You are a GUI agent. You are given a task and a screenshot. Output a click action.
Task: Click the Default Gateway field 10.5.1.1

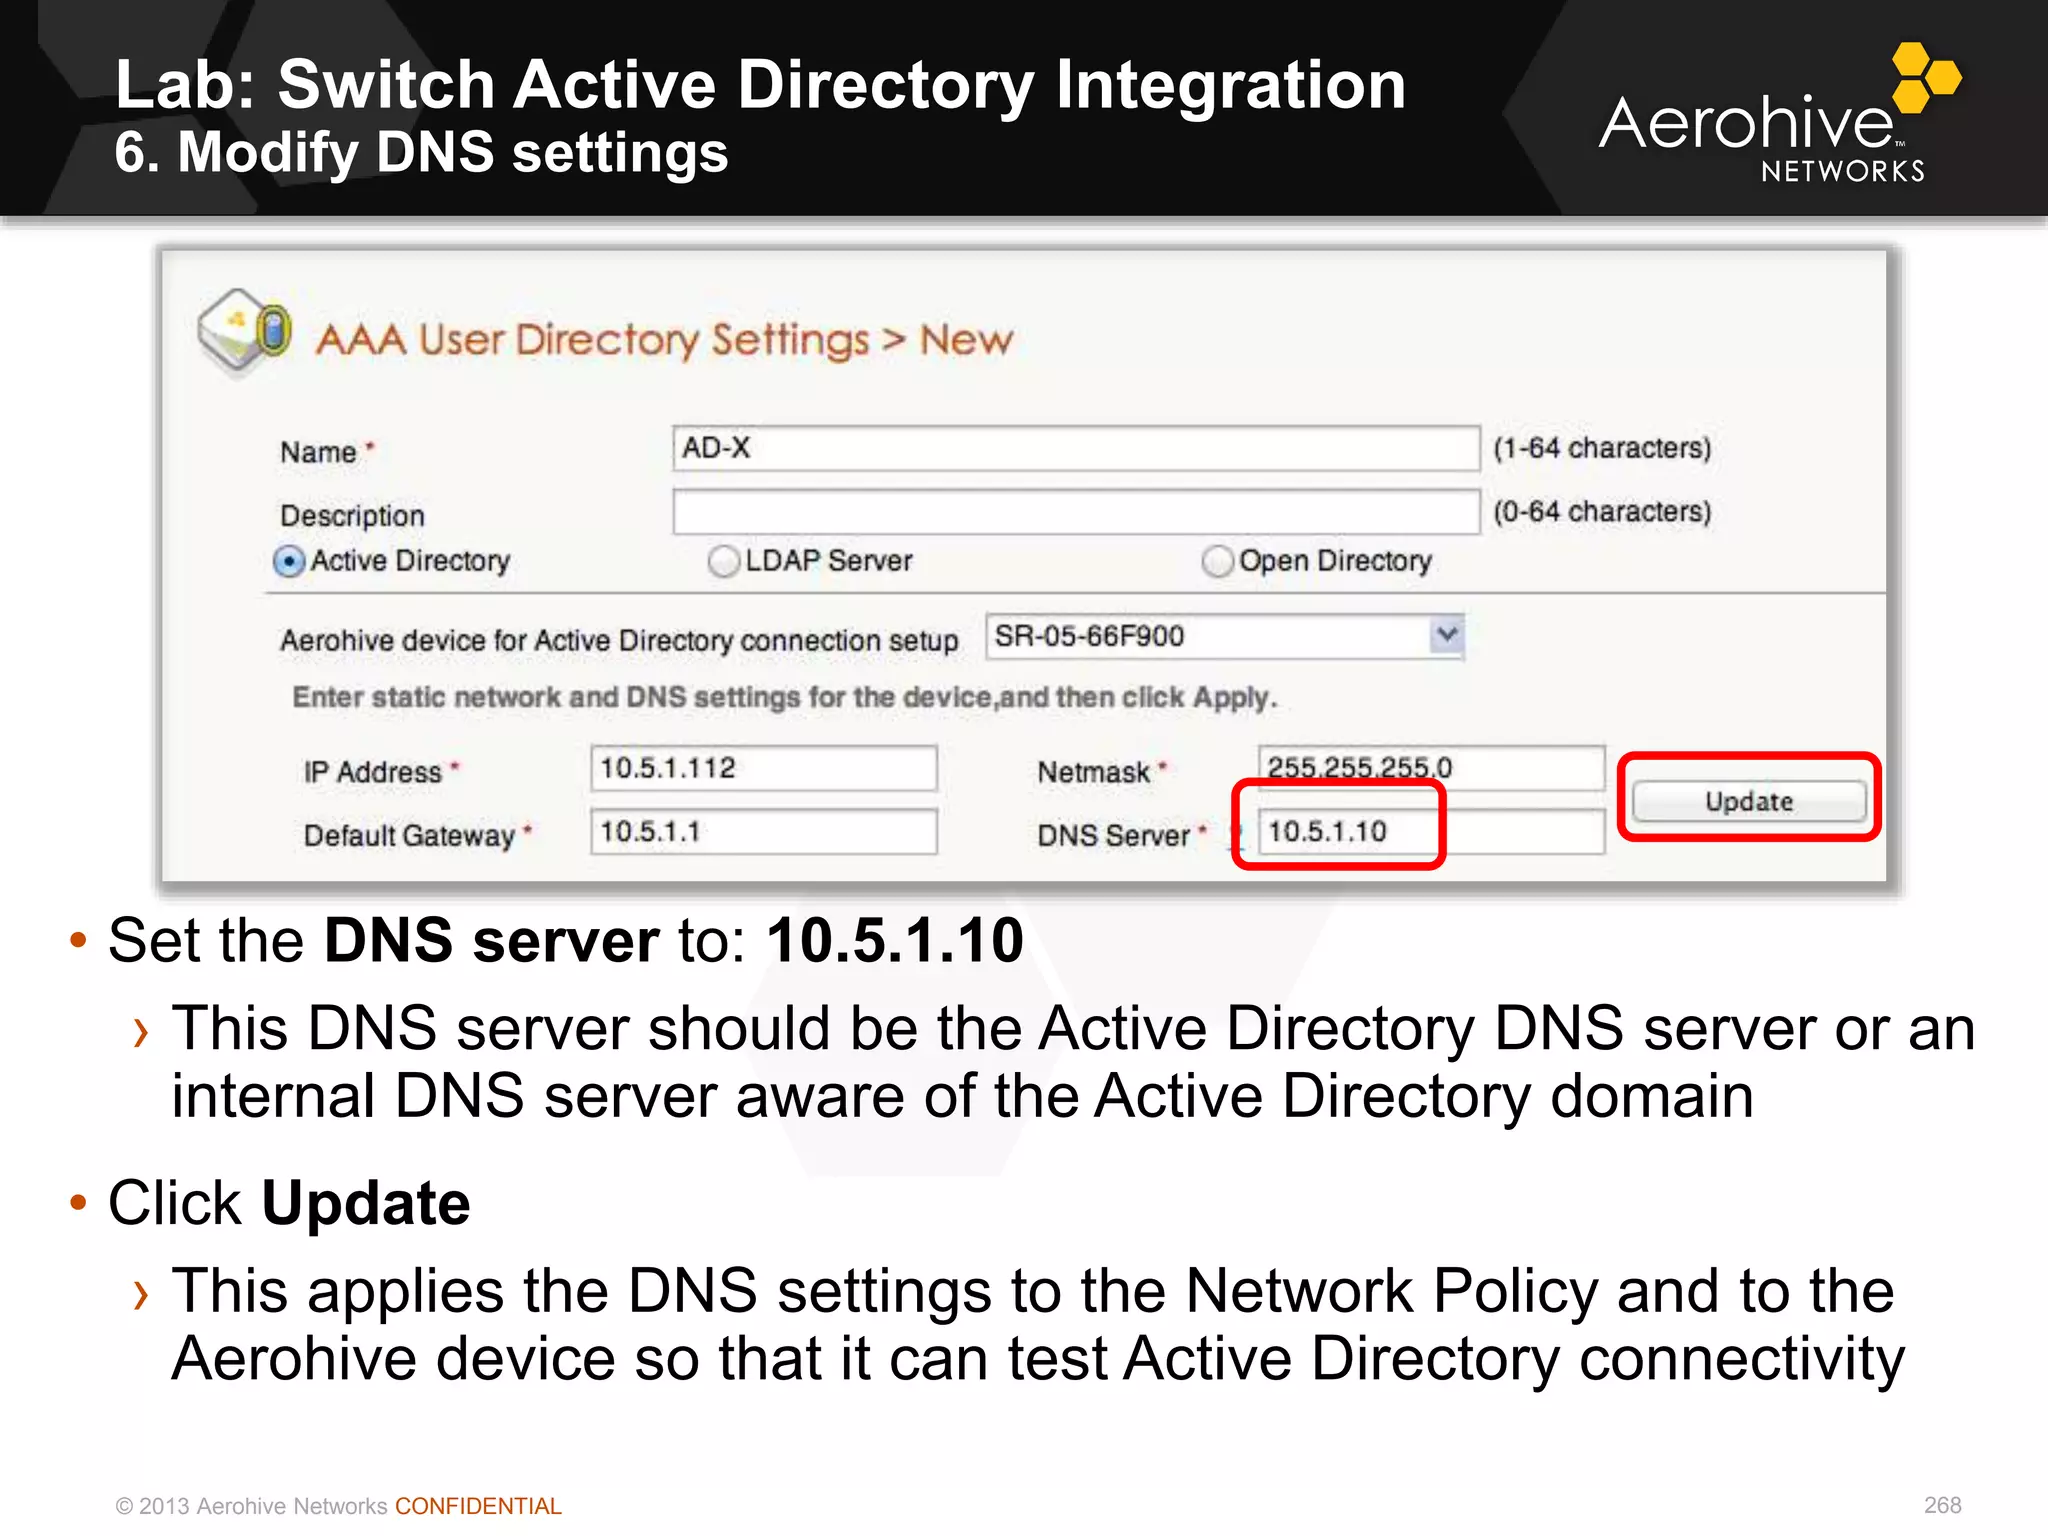764,832
